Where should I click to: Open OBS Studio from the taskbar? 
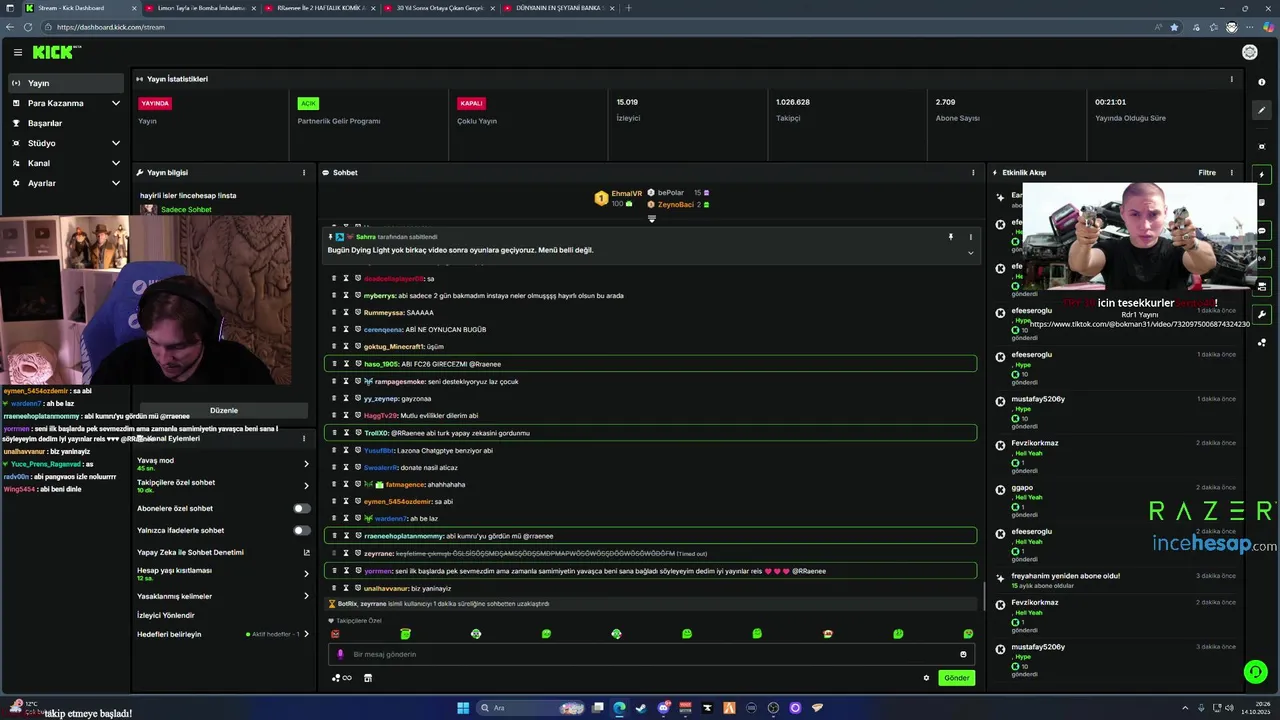pyautogui.click(x=773, y=708)
